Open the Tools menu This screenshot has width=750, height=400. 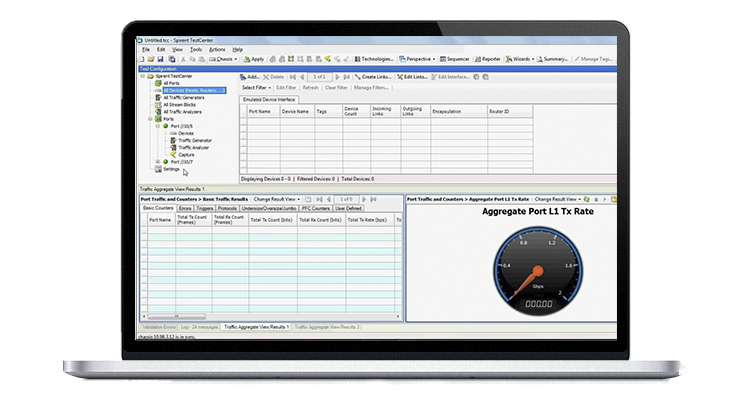click(x=196, y=50)
